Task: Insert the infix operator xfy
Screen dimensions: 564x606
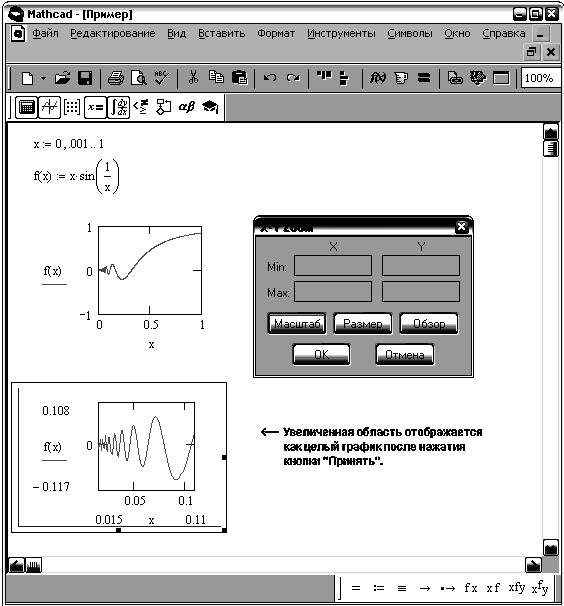Action: 517,588
